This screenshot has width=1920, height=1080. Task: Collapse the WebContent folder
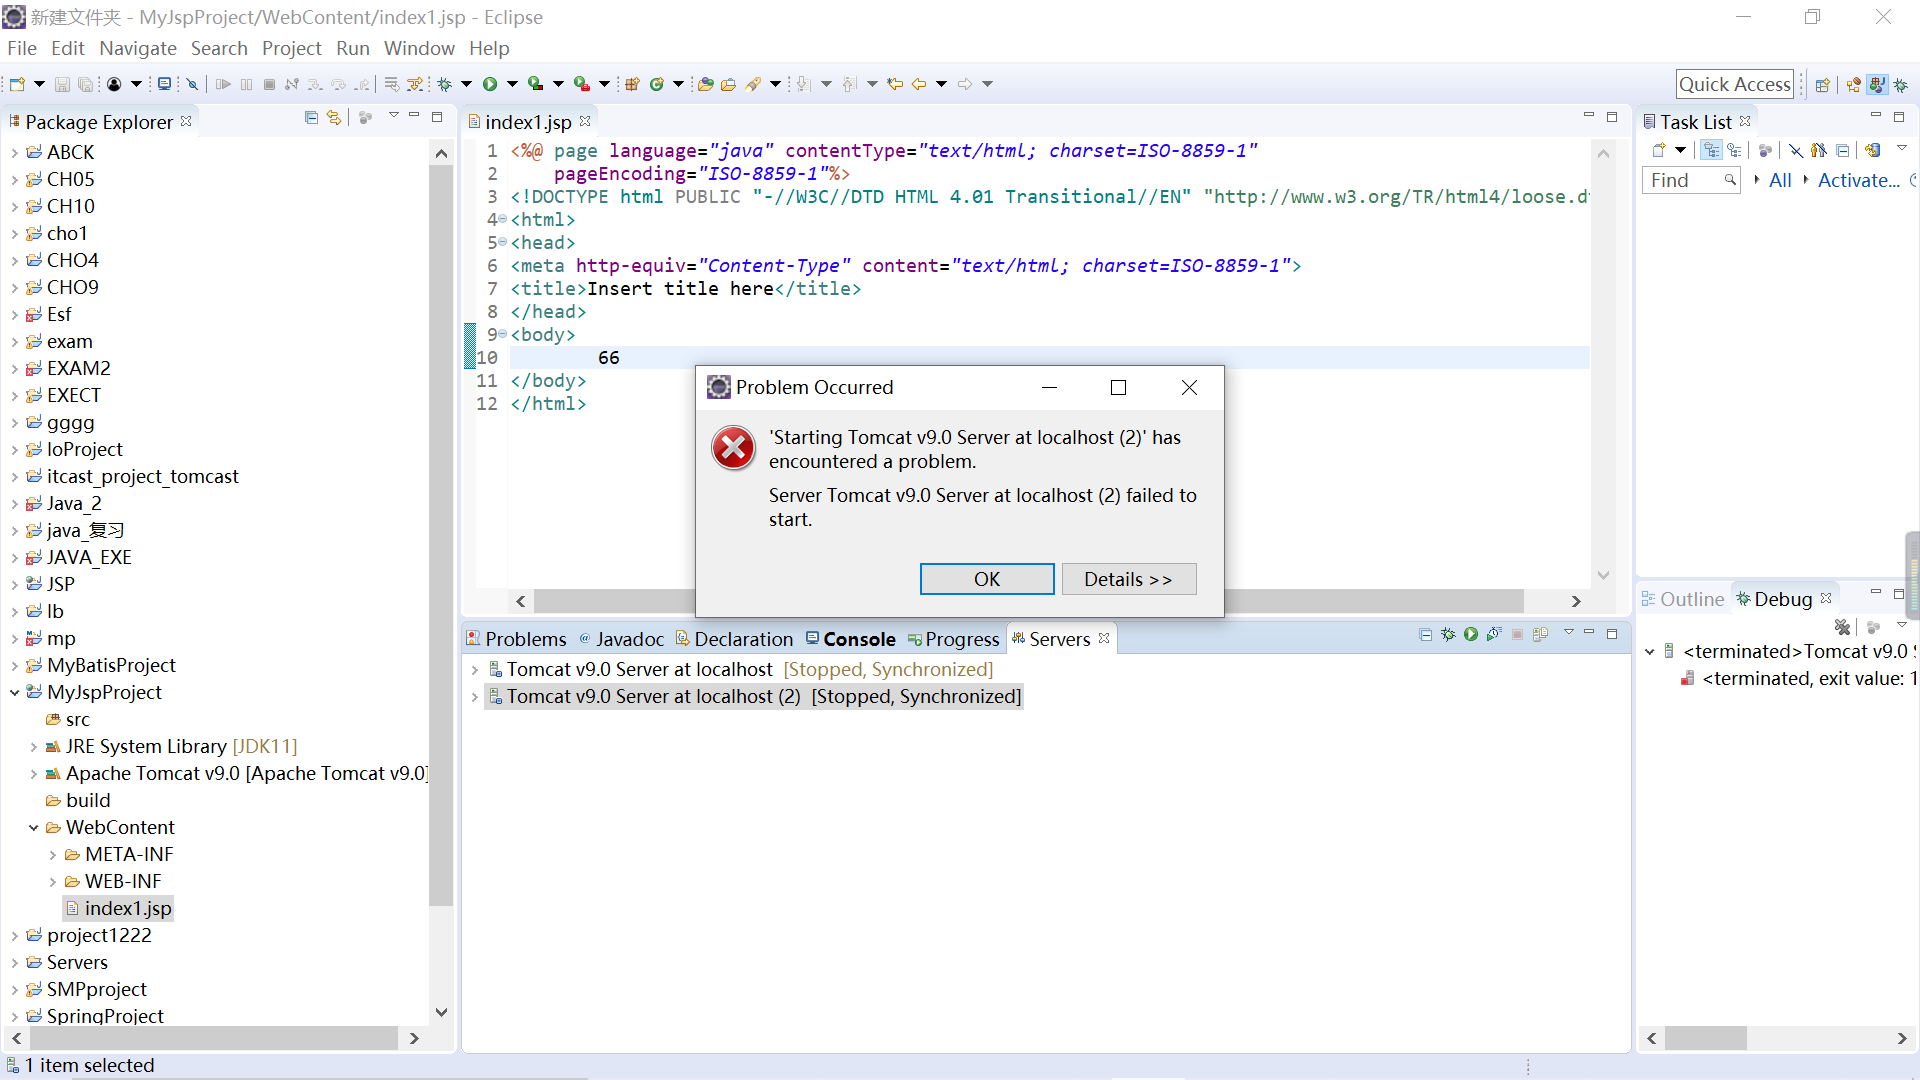coord(34,828)
